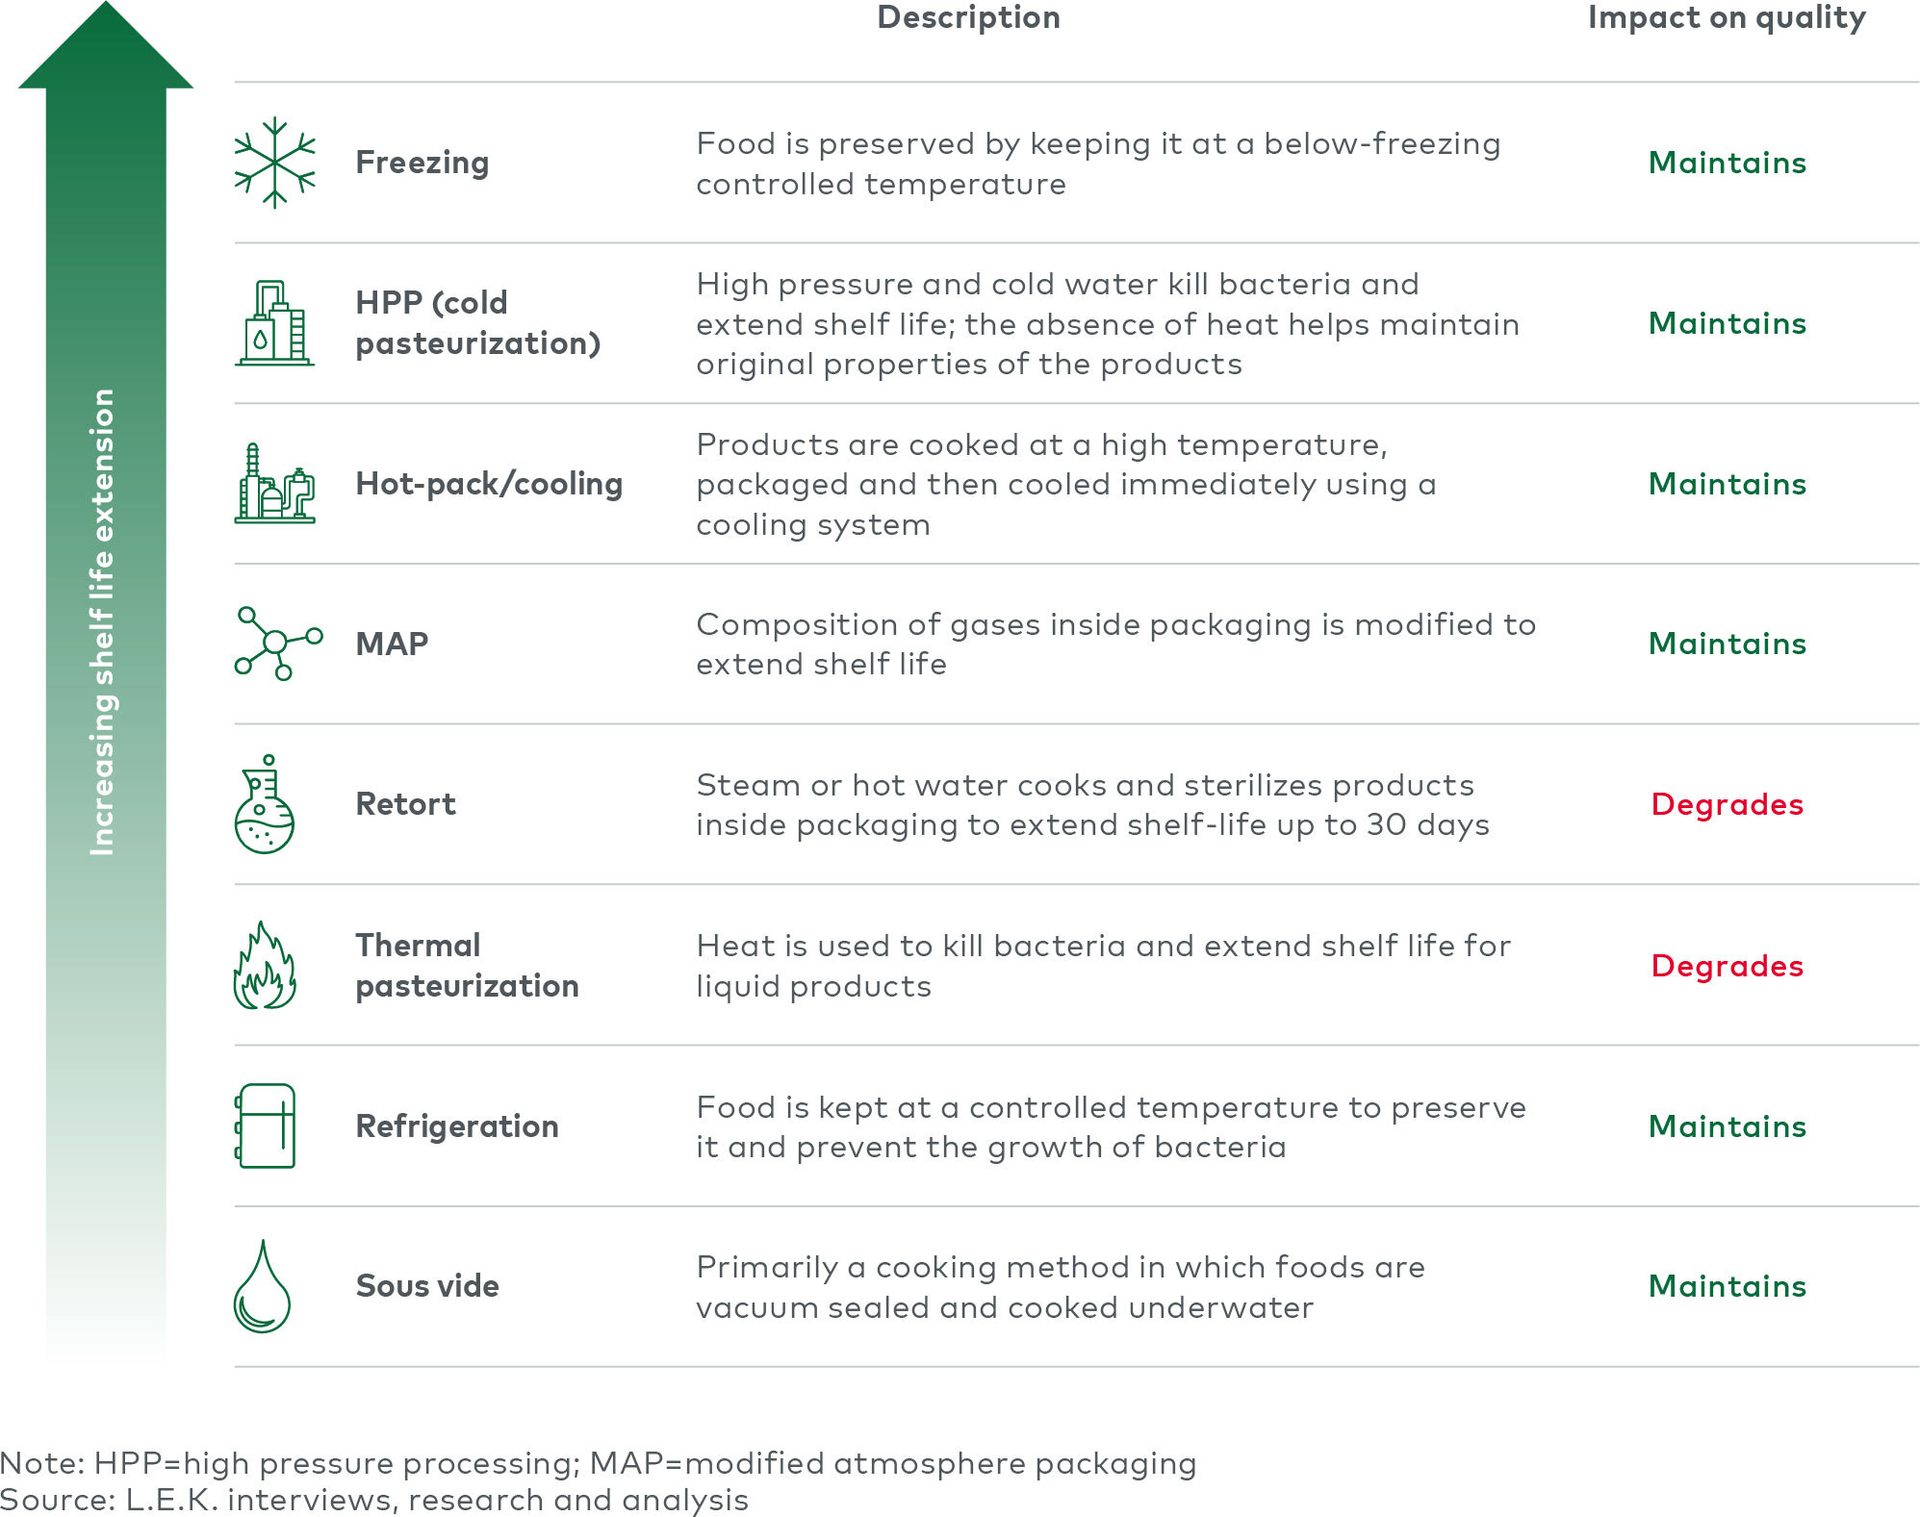Image resolution: width=1920 pixels, height=1517 pixels.
Task: Click the Refrigeration description text
Action: pos(1111,1127)
